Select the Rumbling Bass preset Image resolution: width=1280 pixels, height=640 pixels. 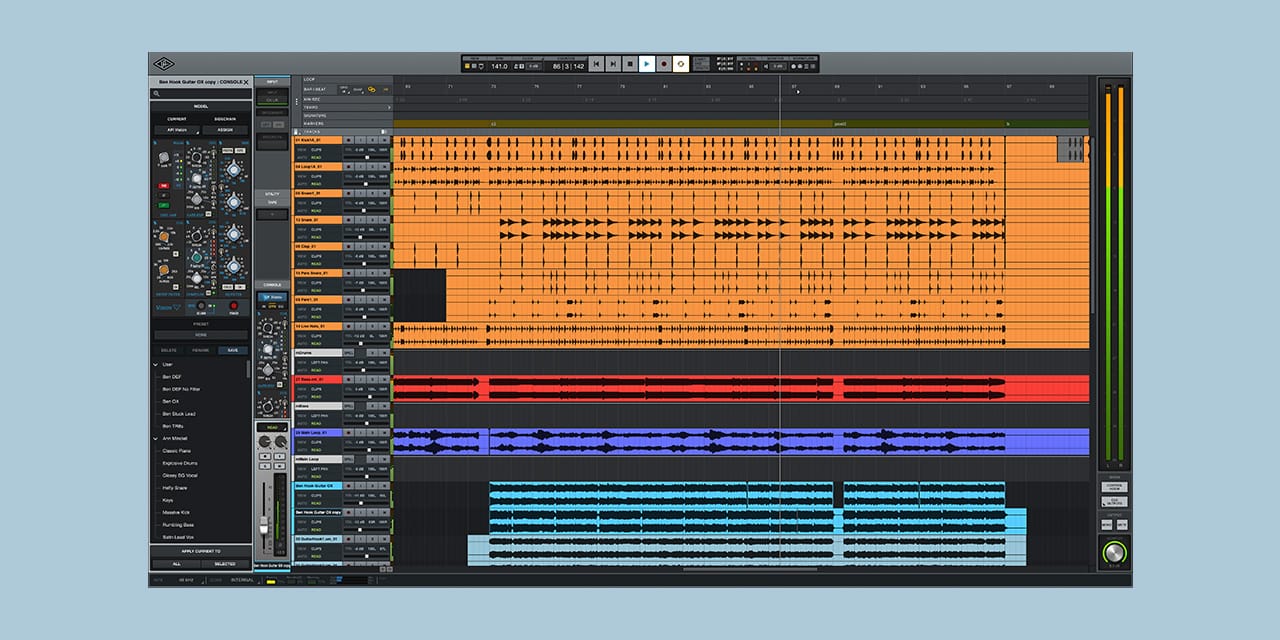(179, 525)
